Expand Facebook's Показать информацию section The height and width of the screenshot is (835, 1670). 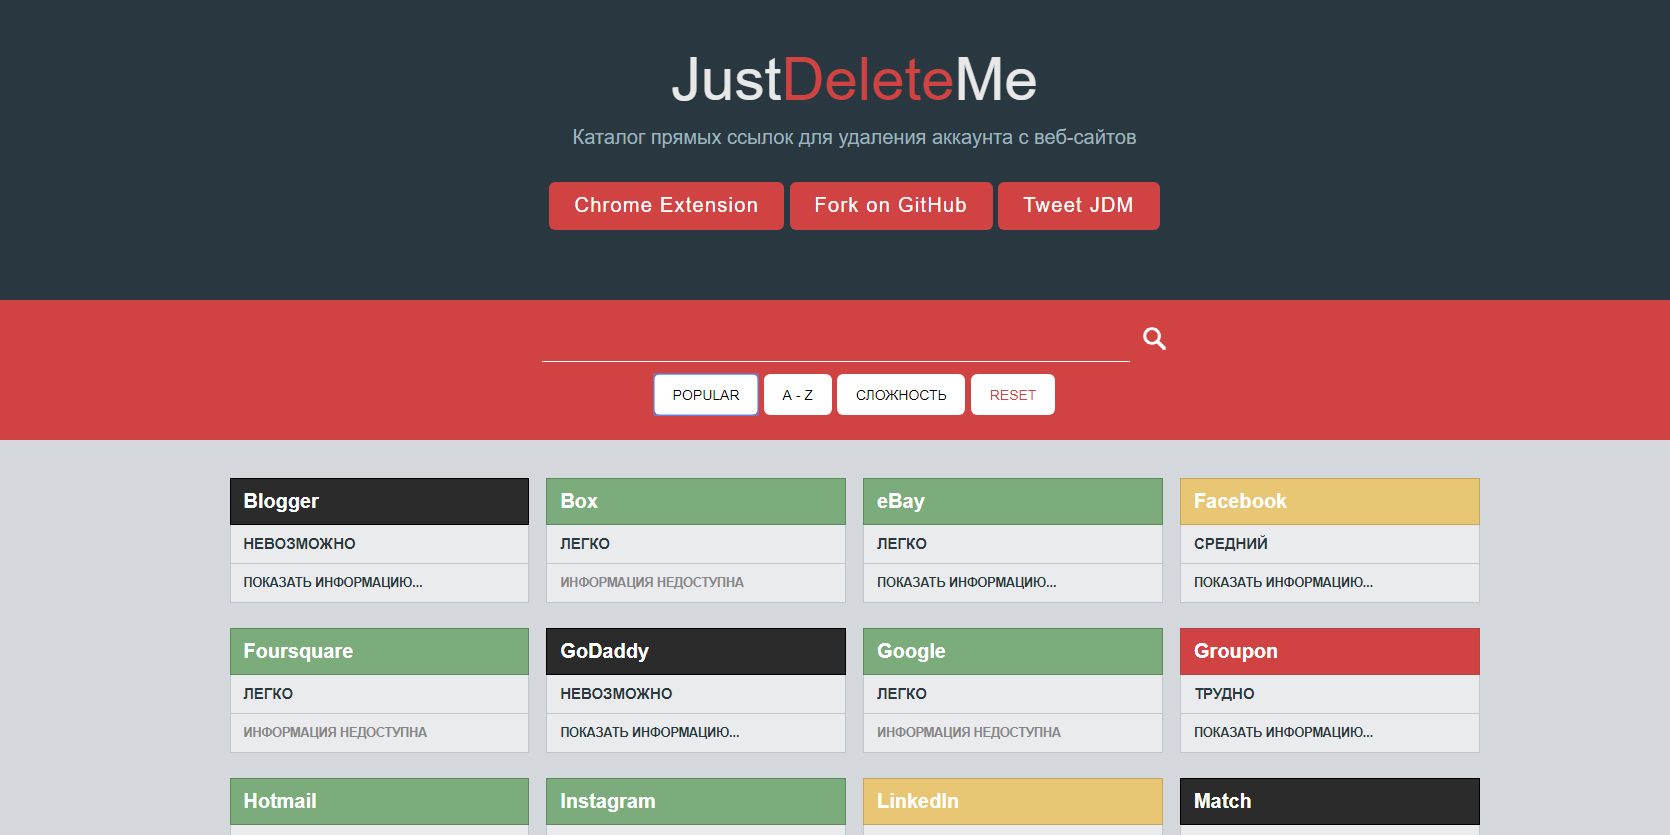1283,582
